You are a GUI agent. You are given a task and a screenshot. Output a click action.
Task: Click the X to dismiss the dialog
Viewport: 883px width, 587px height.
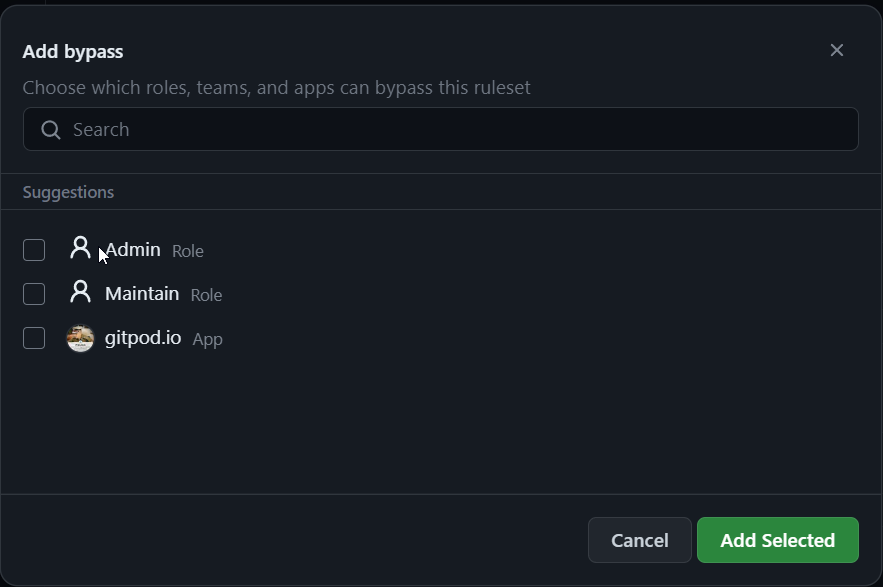(836, 50)
